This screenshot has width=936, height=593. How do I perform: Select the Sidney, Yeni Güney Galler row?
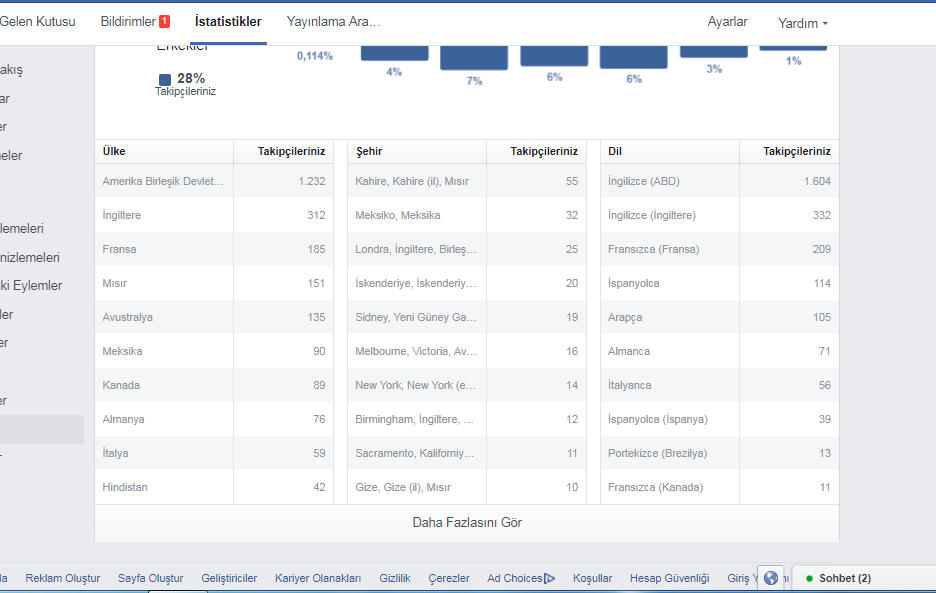coord(467,317)
